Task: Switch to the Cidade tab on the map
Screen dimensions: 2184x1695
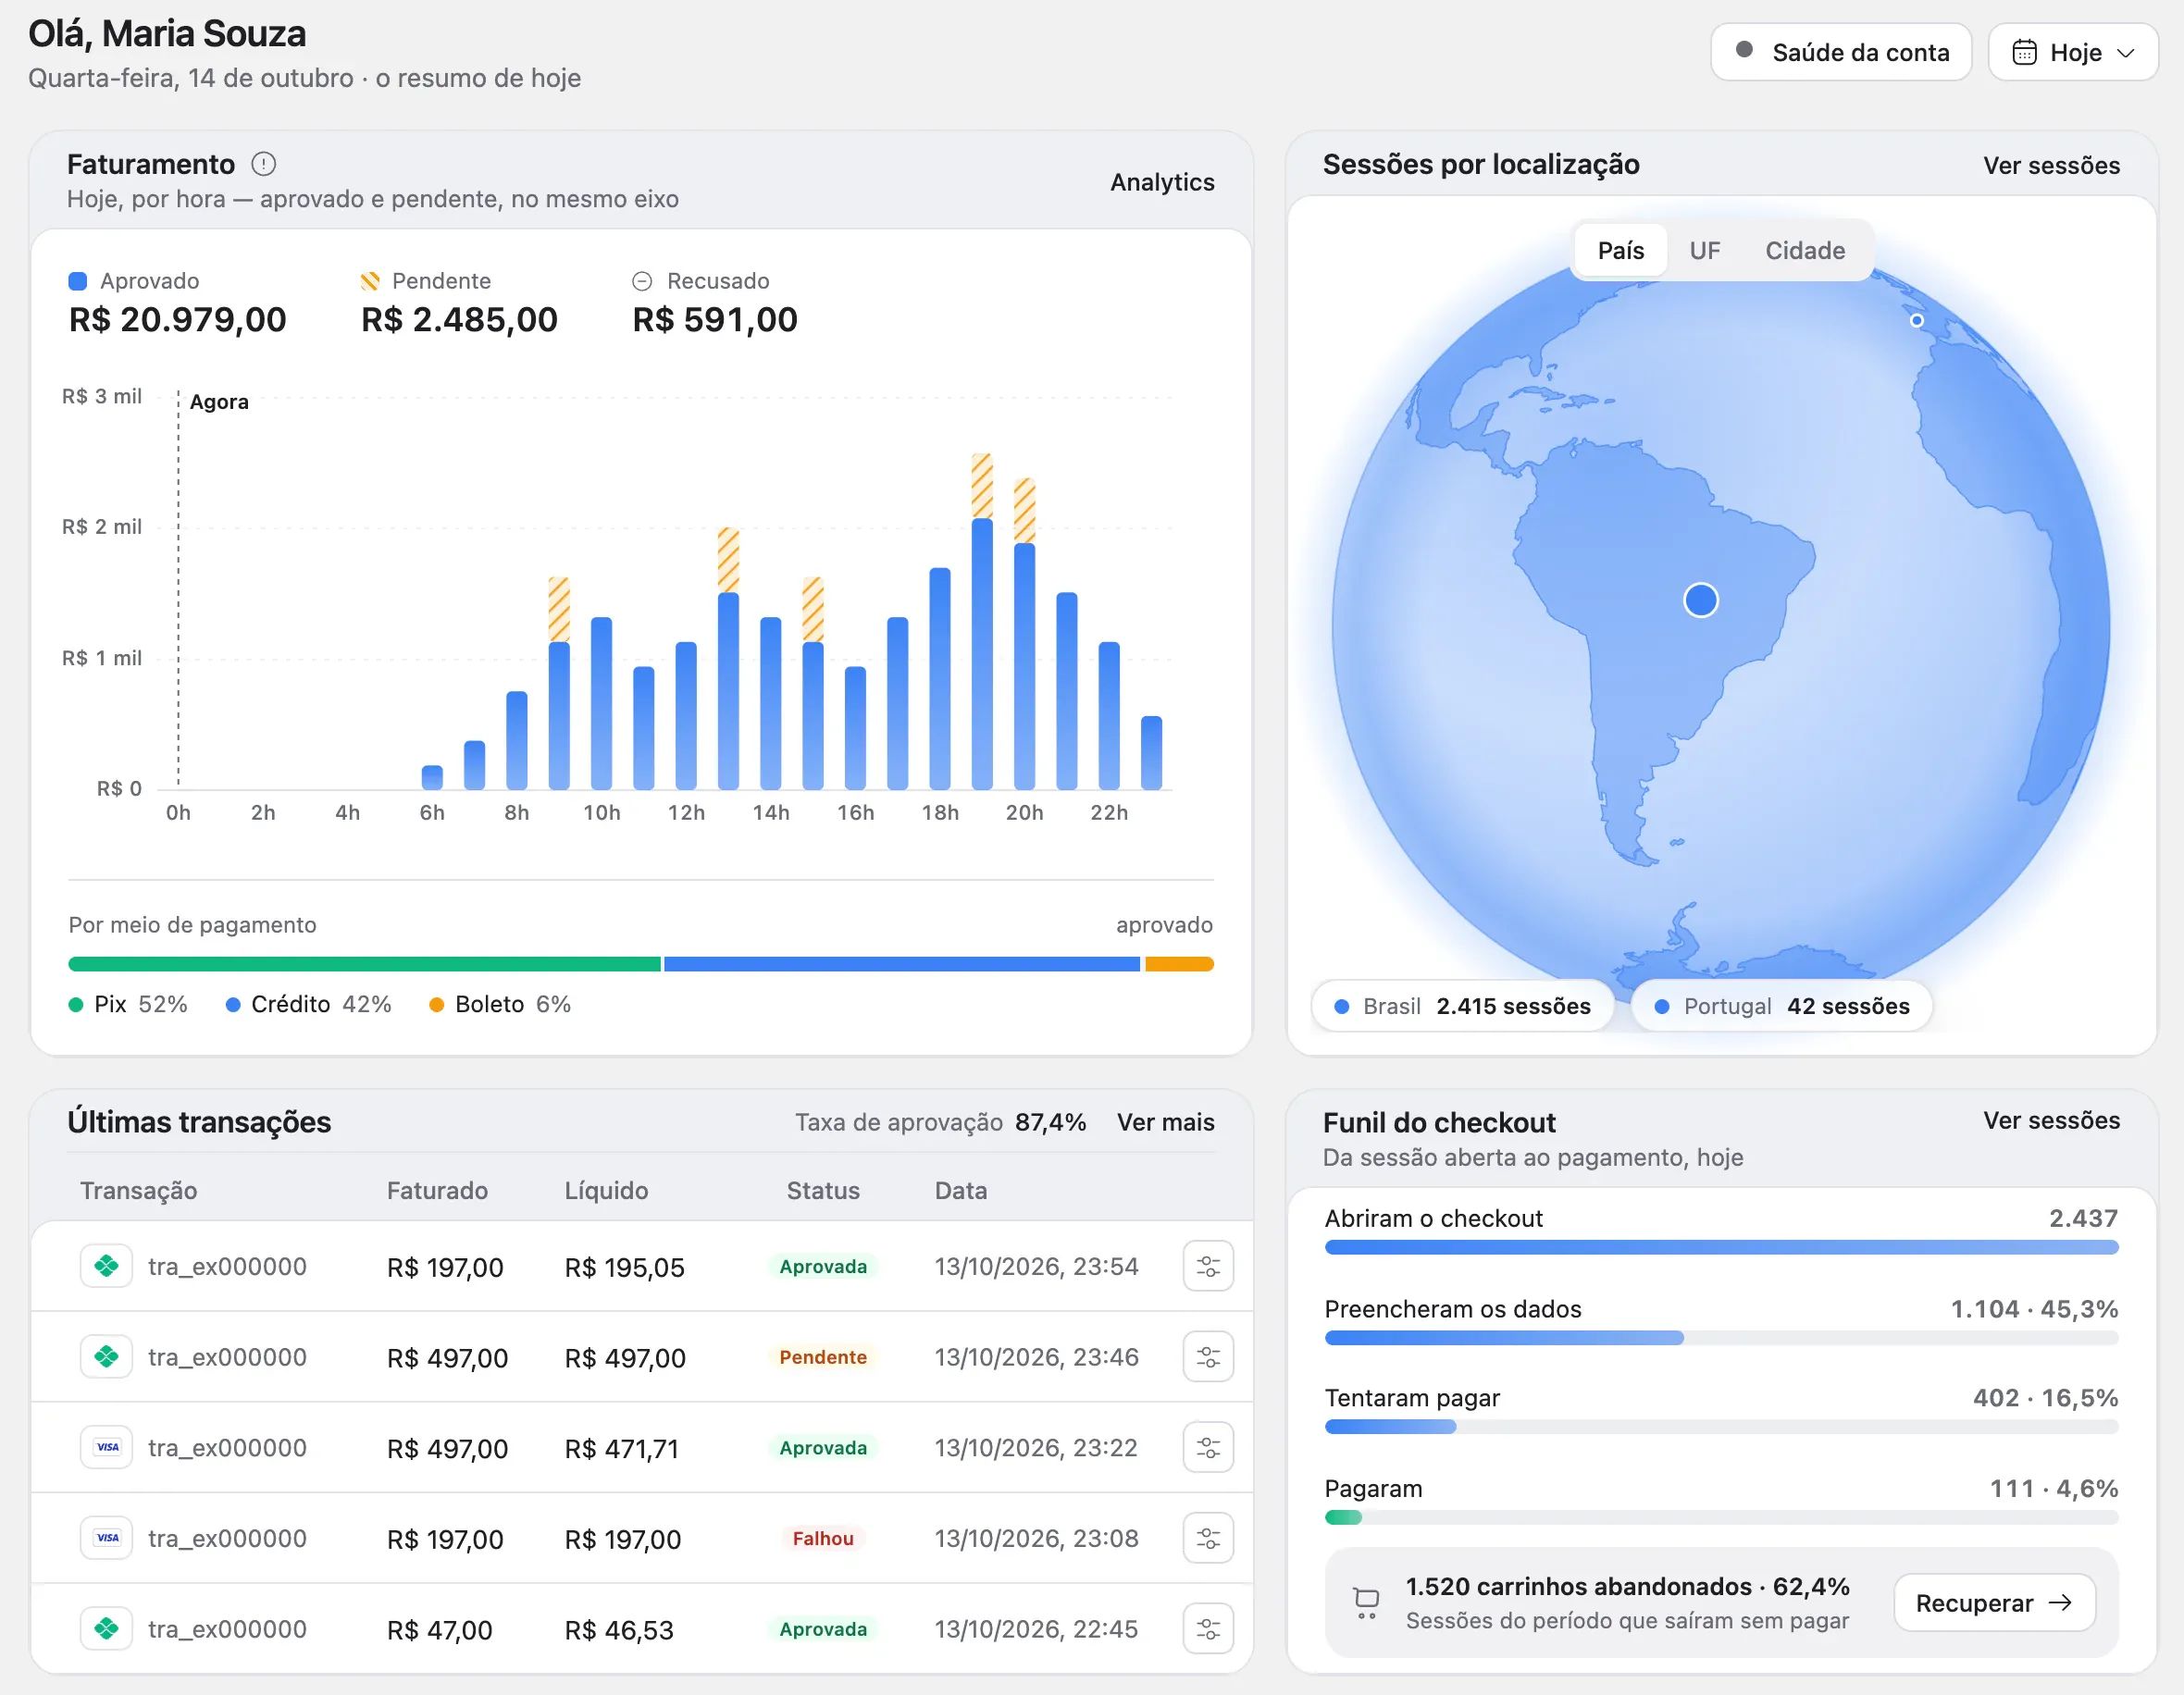Action: coord(1805,250)
